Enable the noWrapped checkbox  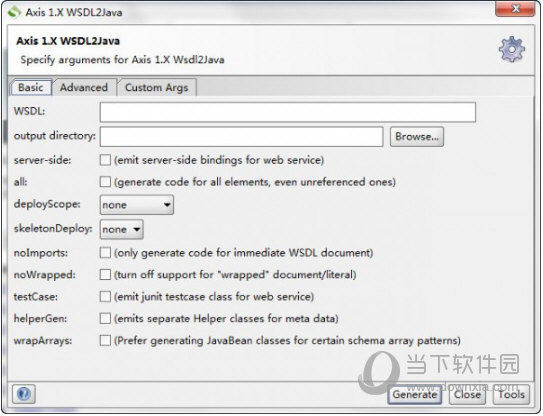click(105, 274)
